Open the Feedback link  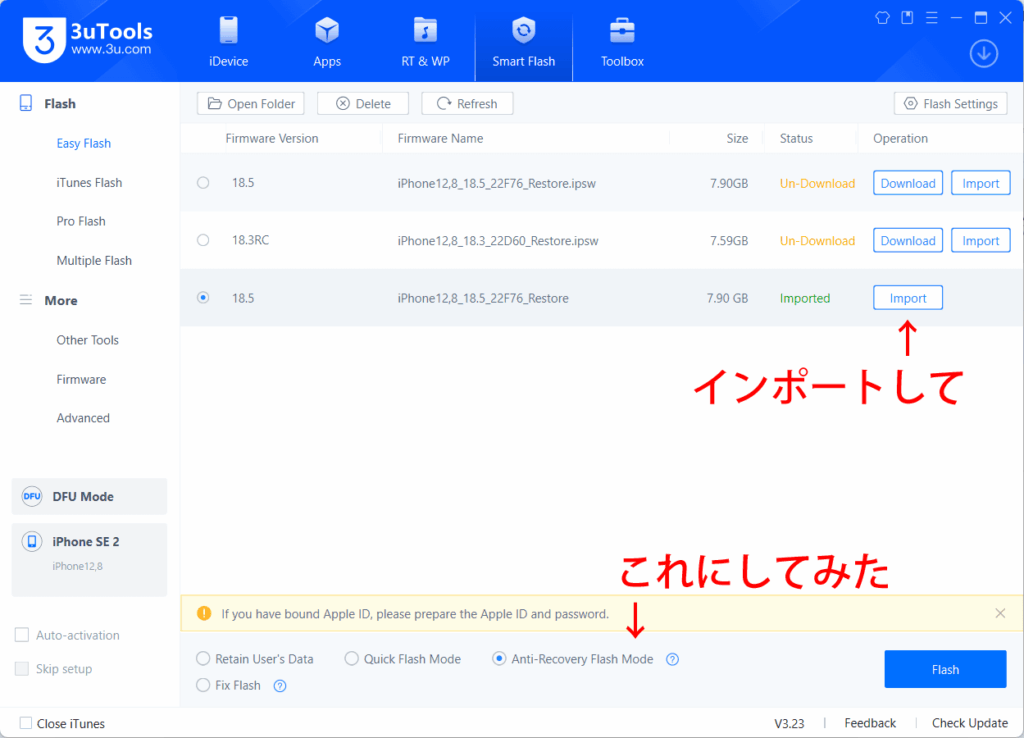click(x=870, y=723)
